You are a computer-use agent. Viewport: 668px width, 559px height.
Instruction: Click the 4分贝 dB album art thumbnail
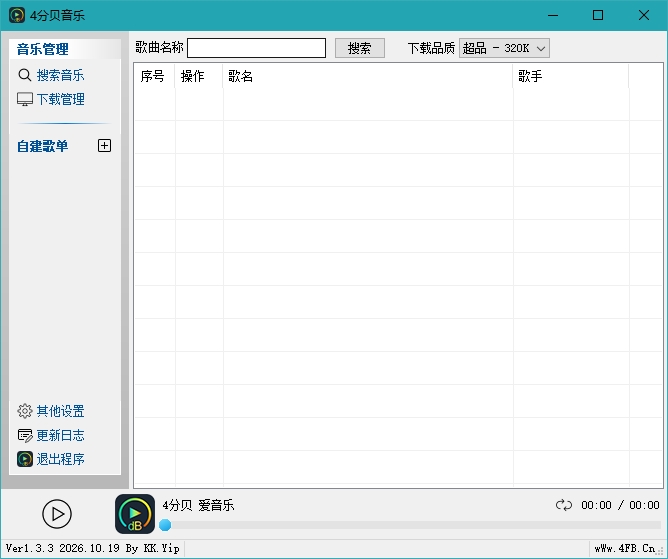point(135,513)
